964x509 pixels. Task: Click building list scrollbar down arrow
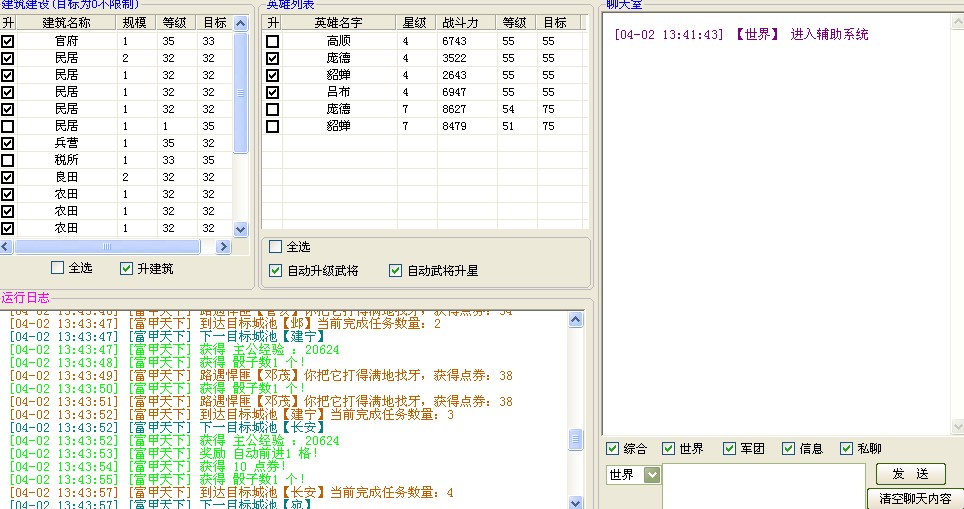(240, 229)
